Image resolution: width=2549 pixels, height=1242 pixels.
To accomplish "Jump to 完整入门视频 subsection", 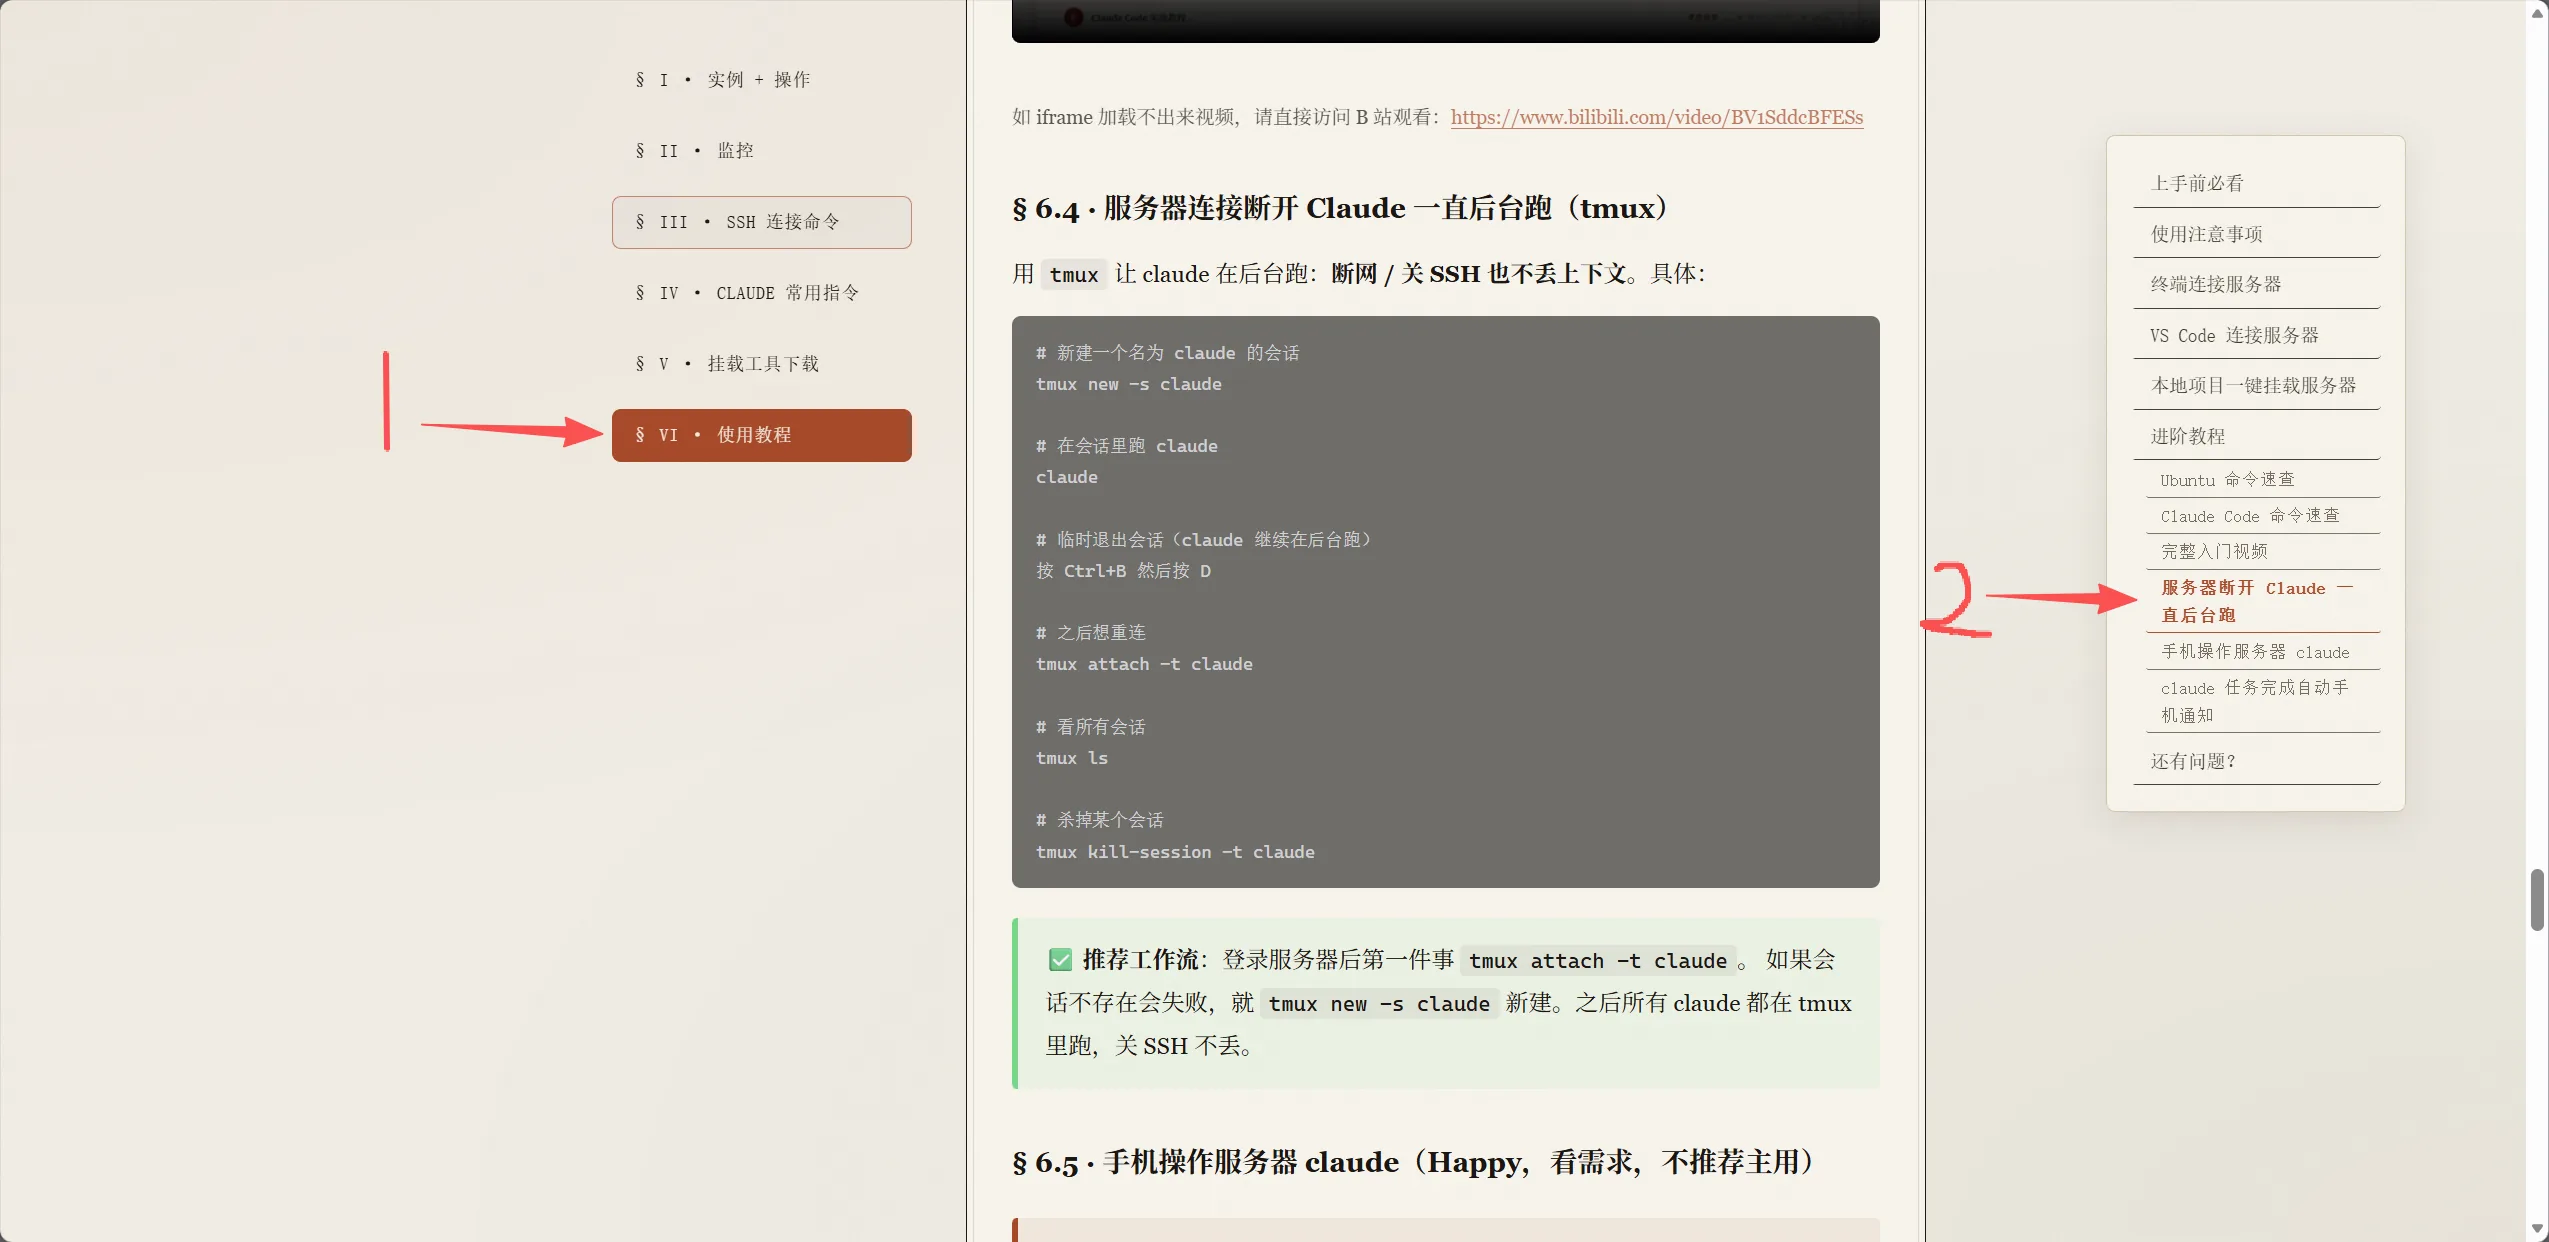I will [2263, 552].
